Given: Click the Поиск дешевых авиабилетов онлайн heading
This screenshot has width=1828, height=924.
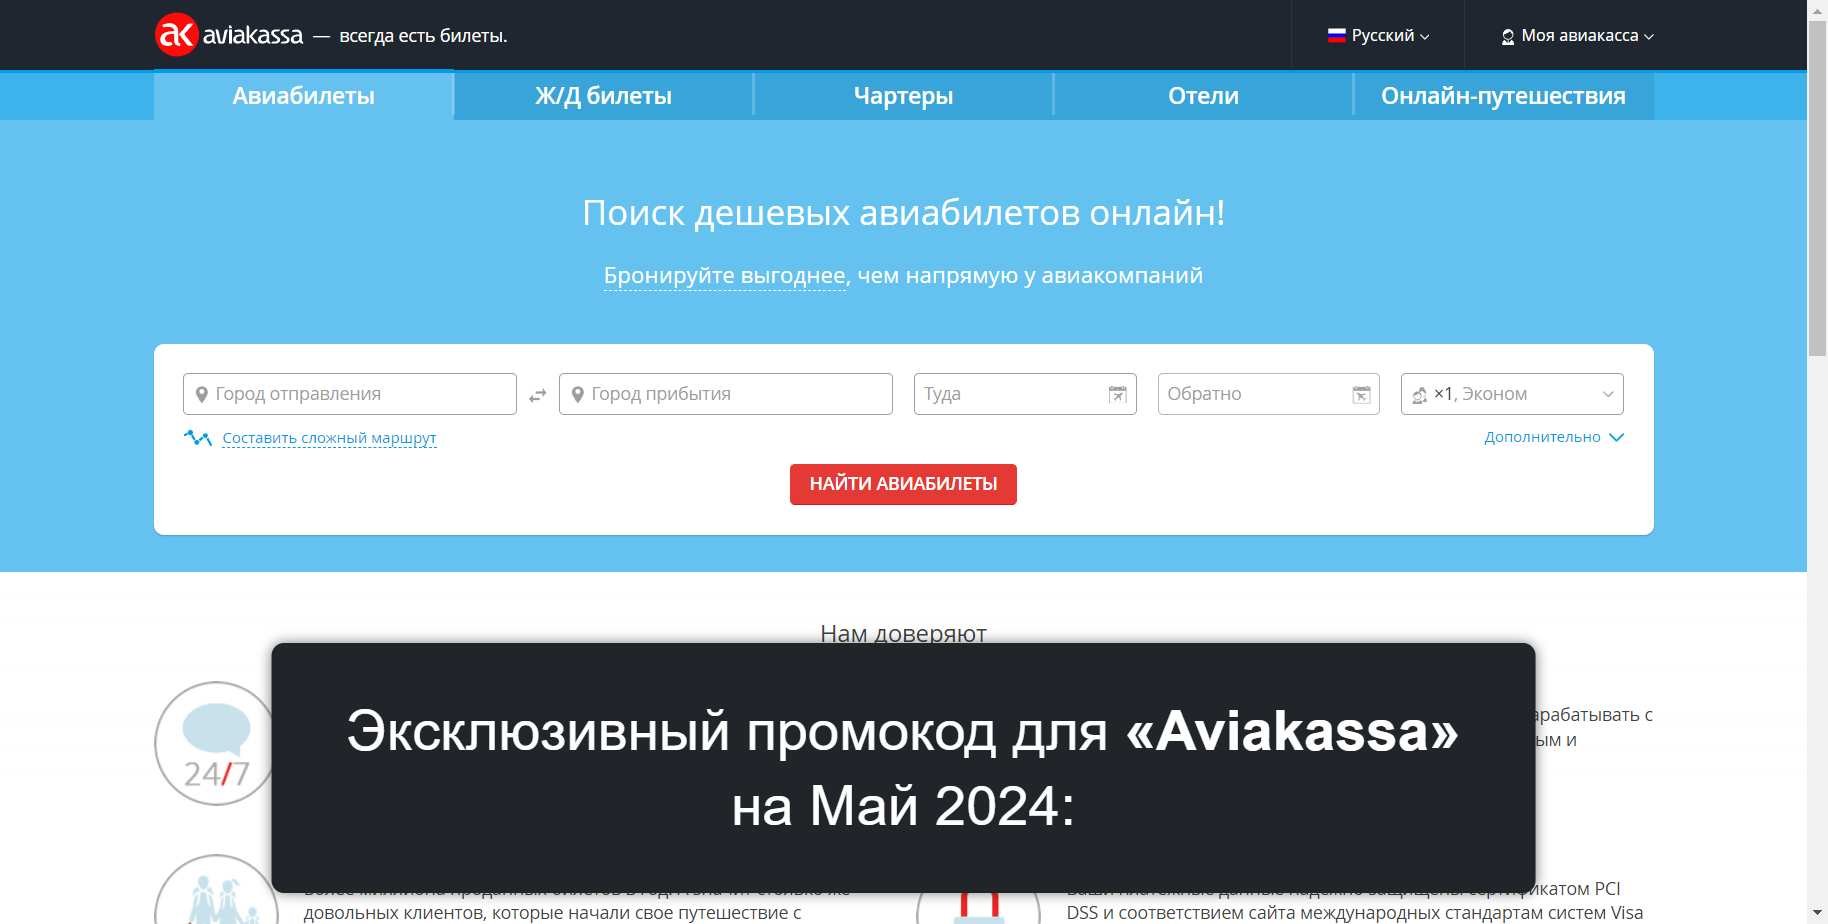Looking at the screenshot, I should tap(904, 213).
